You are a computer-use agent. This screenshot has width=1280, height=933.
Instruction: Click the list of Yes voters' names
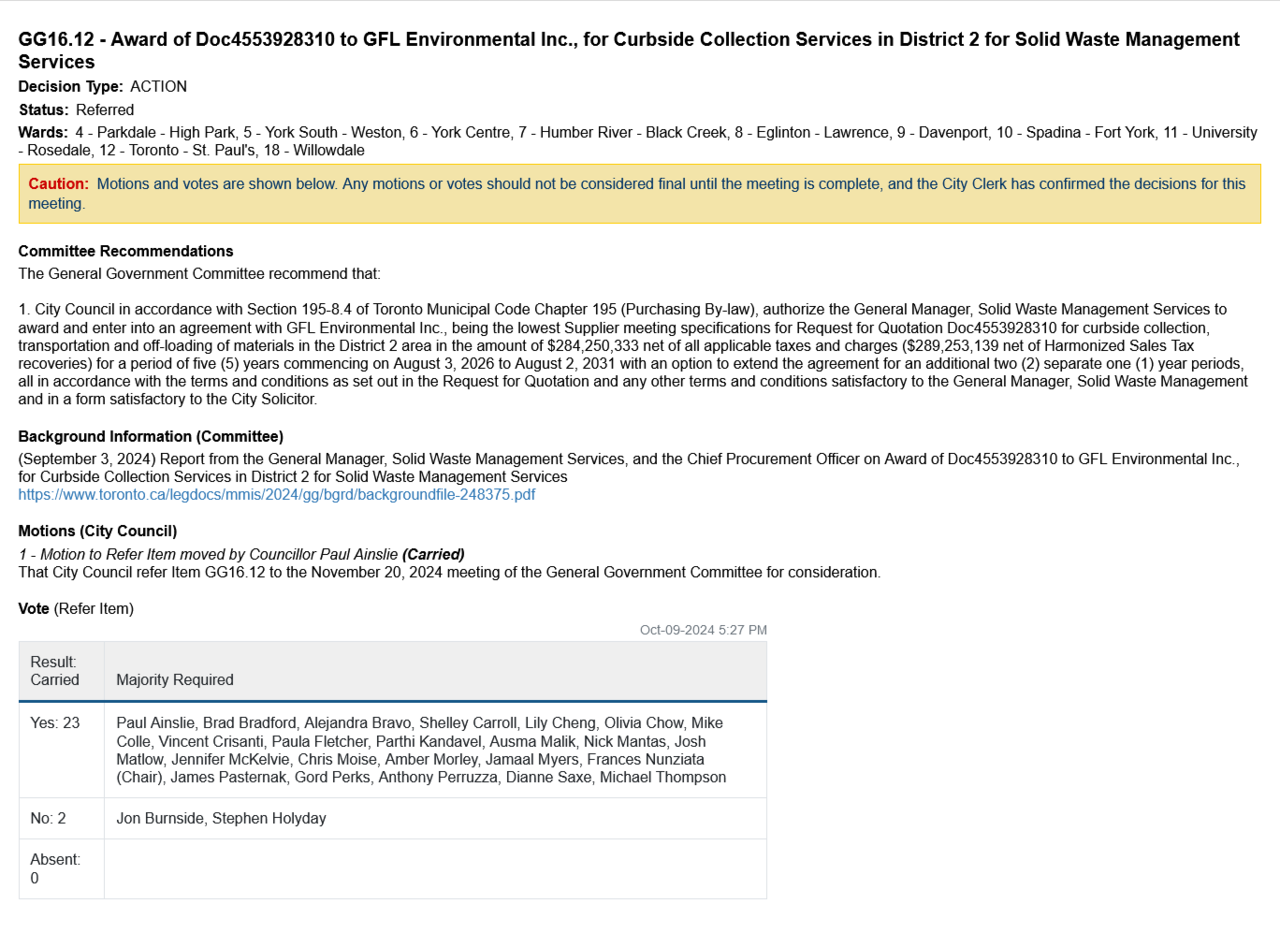coord(421,750)
